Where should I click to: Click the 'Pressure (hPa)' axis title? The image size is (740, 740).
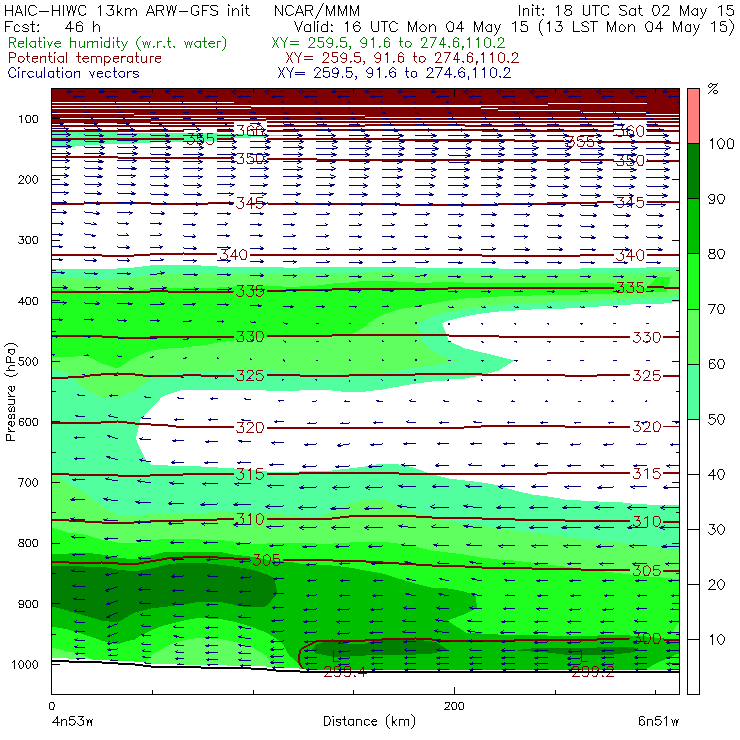10,392
